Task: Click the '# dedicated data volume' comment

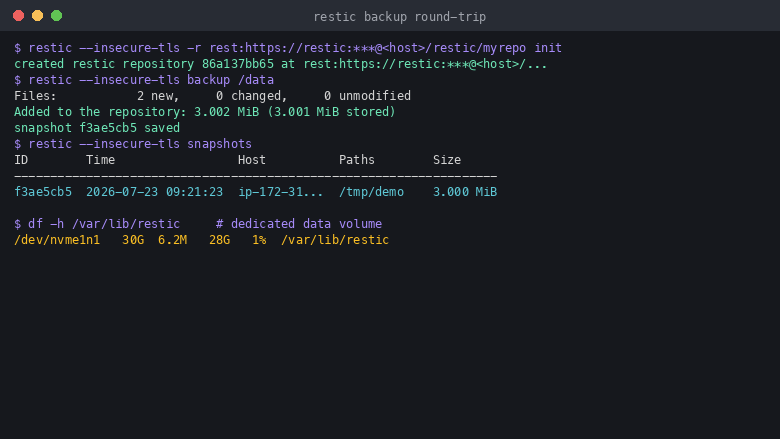Action: click(299, 224)
